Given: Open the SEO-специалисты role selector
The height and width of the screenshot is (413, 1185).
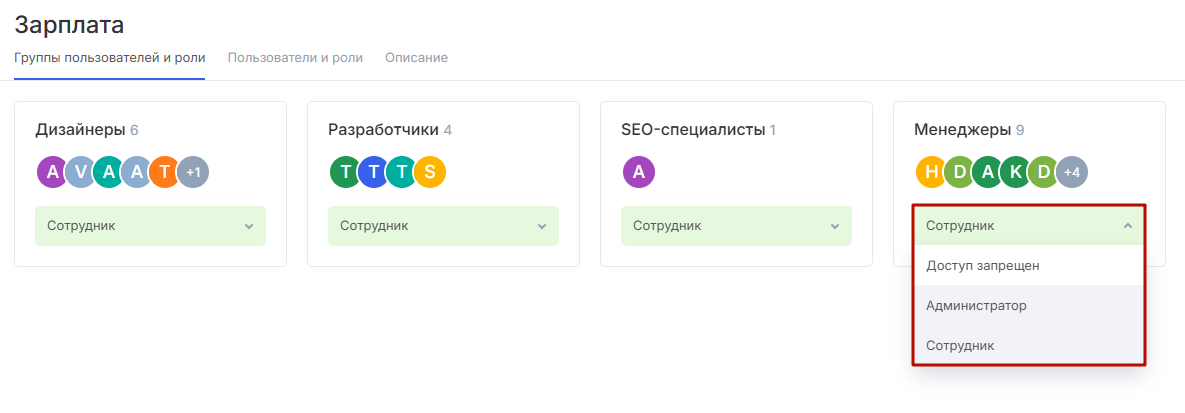Looking at the screenshot, I should click(736, 226).
